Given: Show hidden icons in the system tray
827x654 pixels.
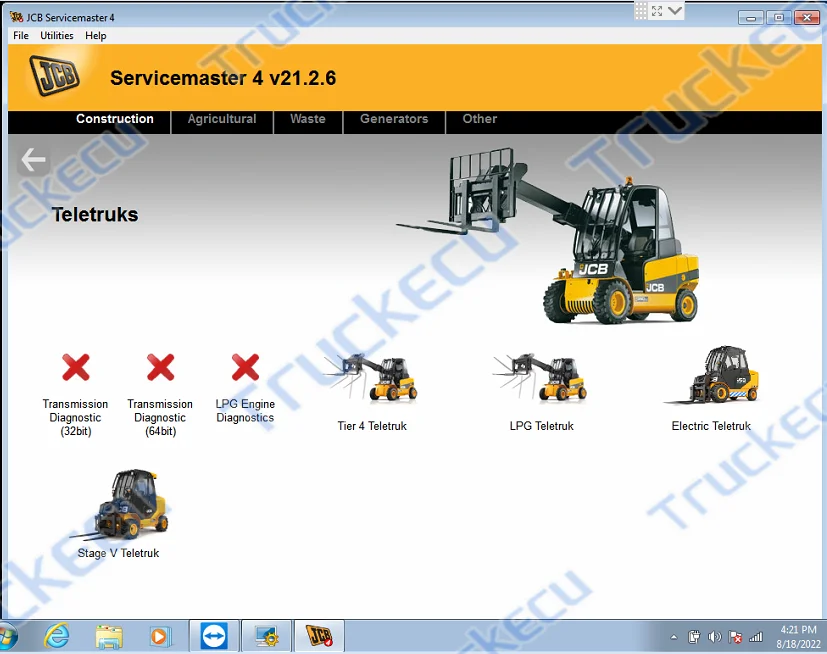Looking at the screenshot, I should (x=673, y=637).
